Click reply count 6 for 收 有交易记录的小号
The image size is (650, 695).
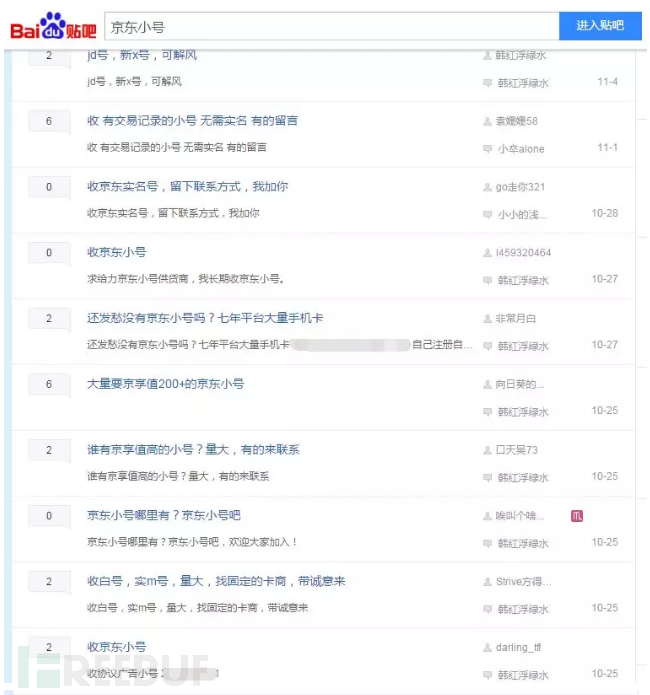click(x=49, y=121)
